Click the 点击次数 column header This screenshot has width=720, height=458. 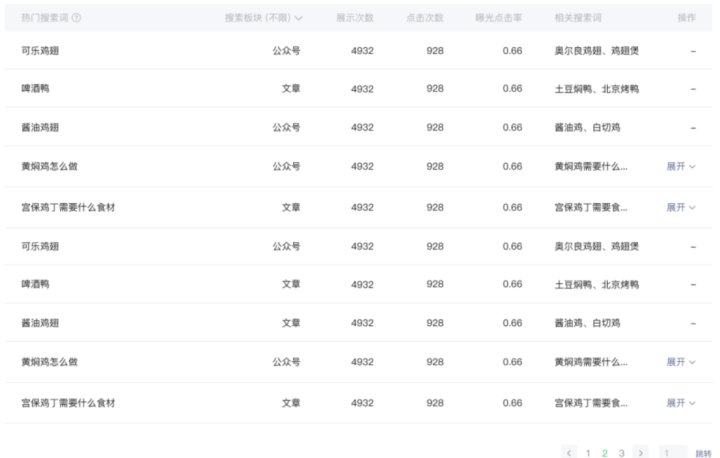(x=425, y=18)
